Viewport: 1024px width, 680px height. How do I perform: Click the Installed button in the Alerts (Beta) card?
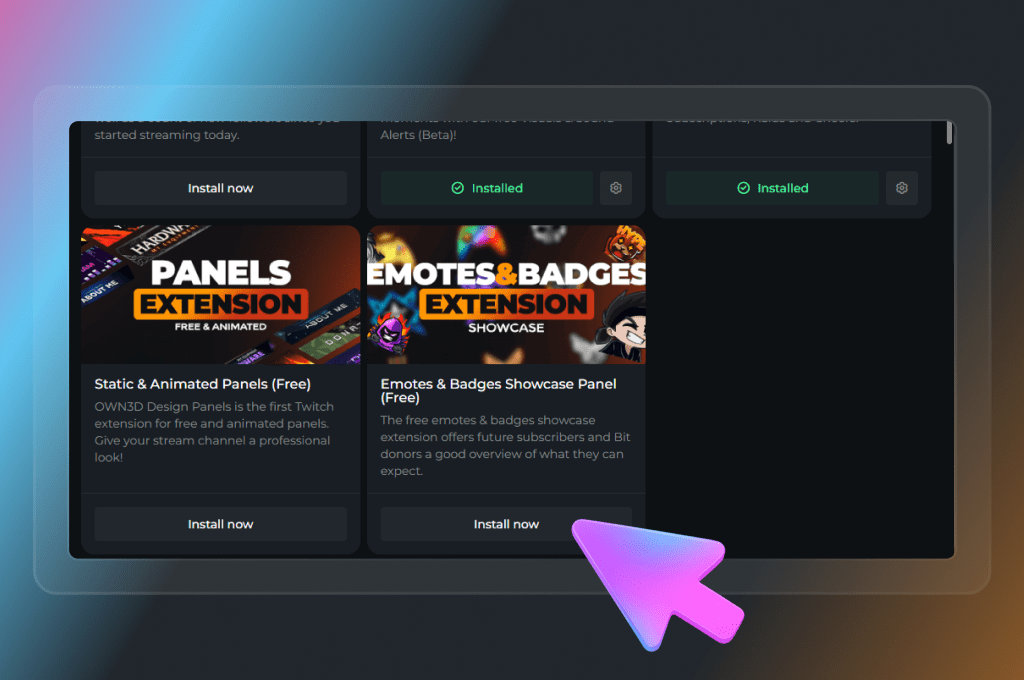487,188
